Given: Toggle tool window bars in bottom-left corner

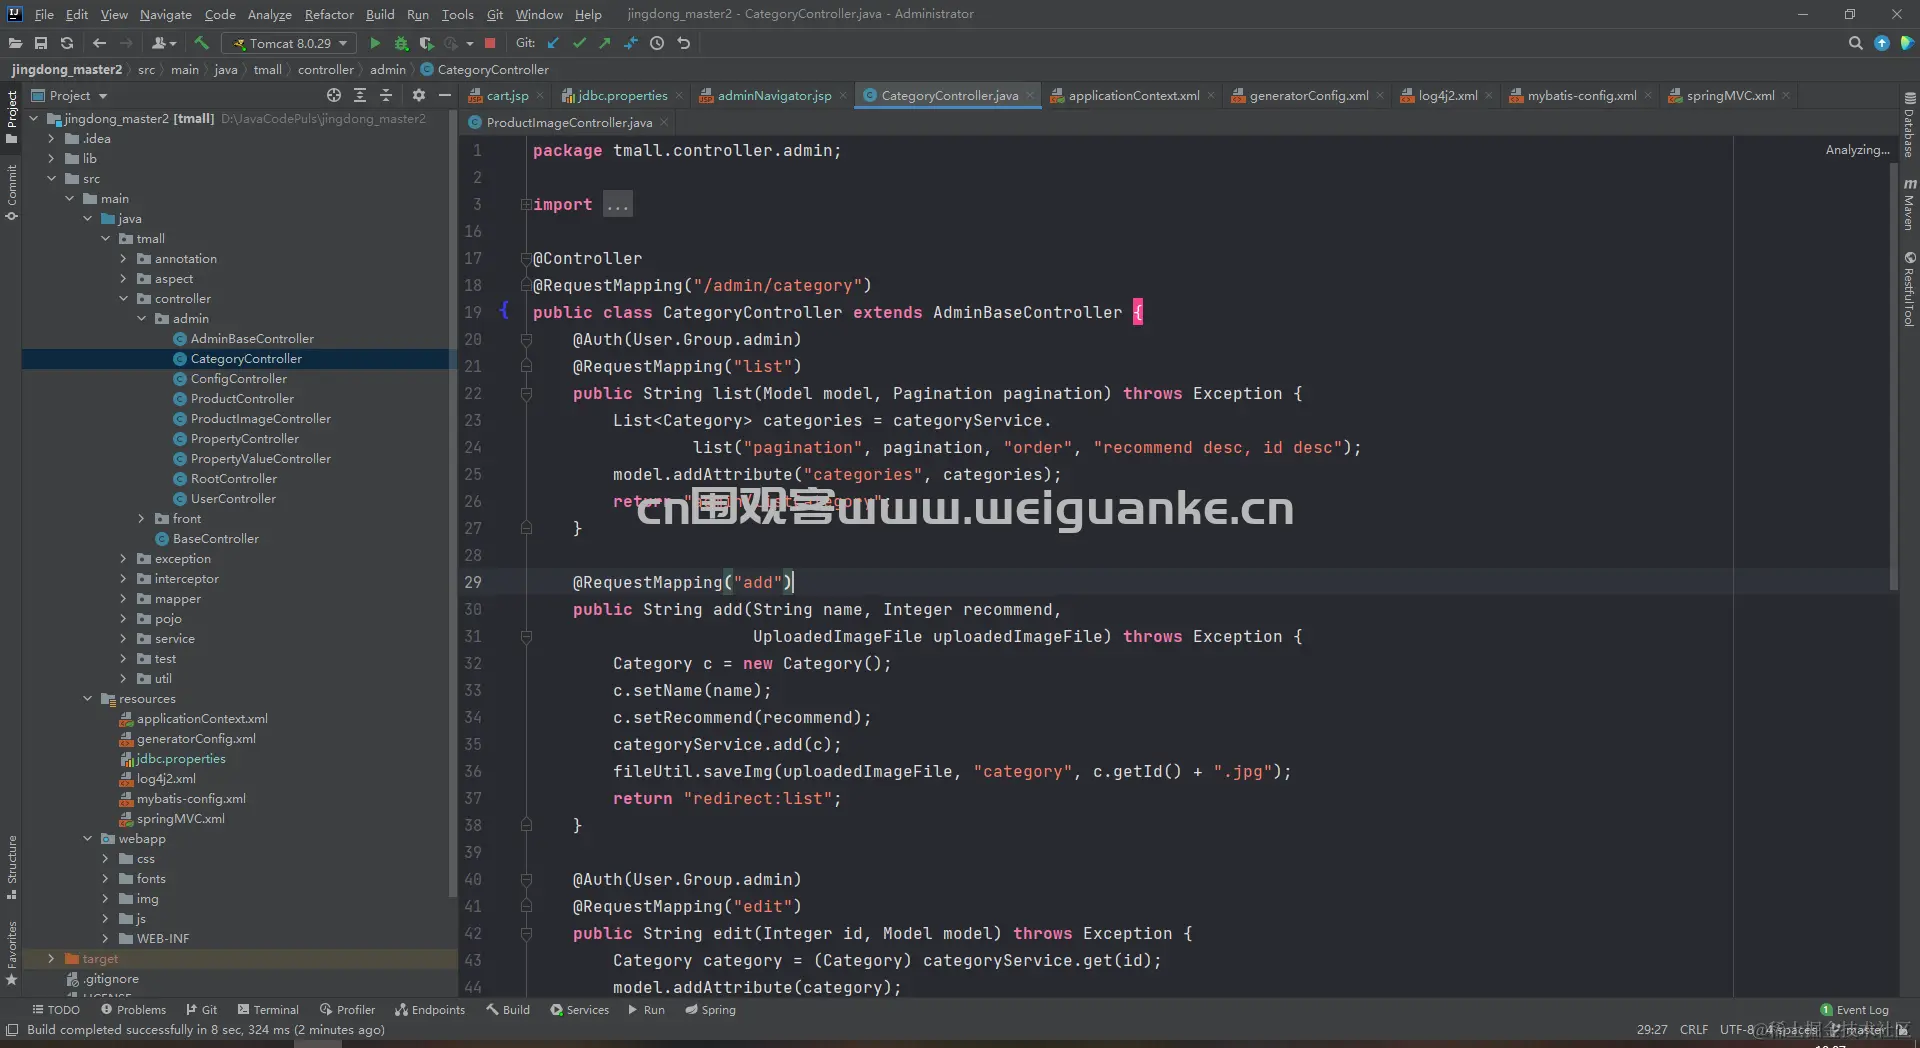Looking at the screenshot, I should 12,1030.
